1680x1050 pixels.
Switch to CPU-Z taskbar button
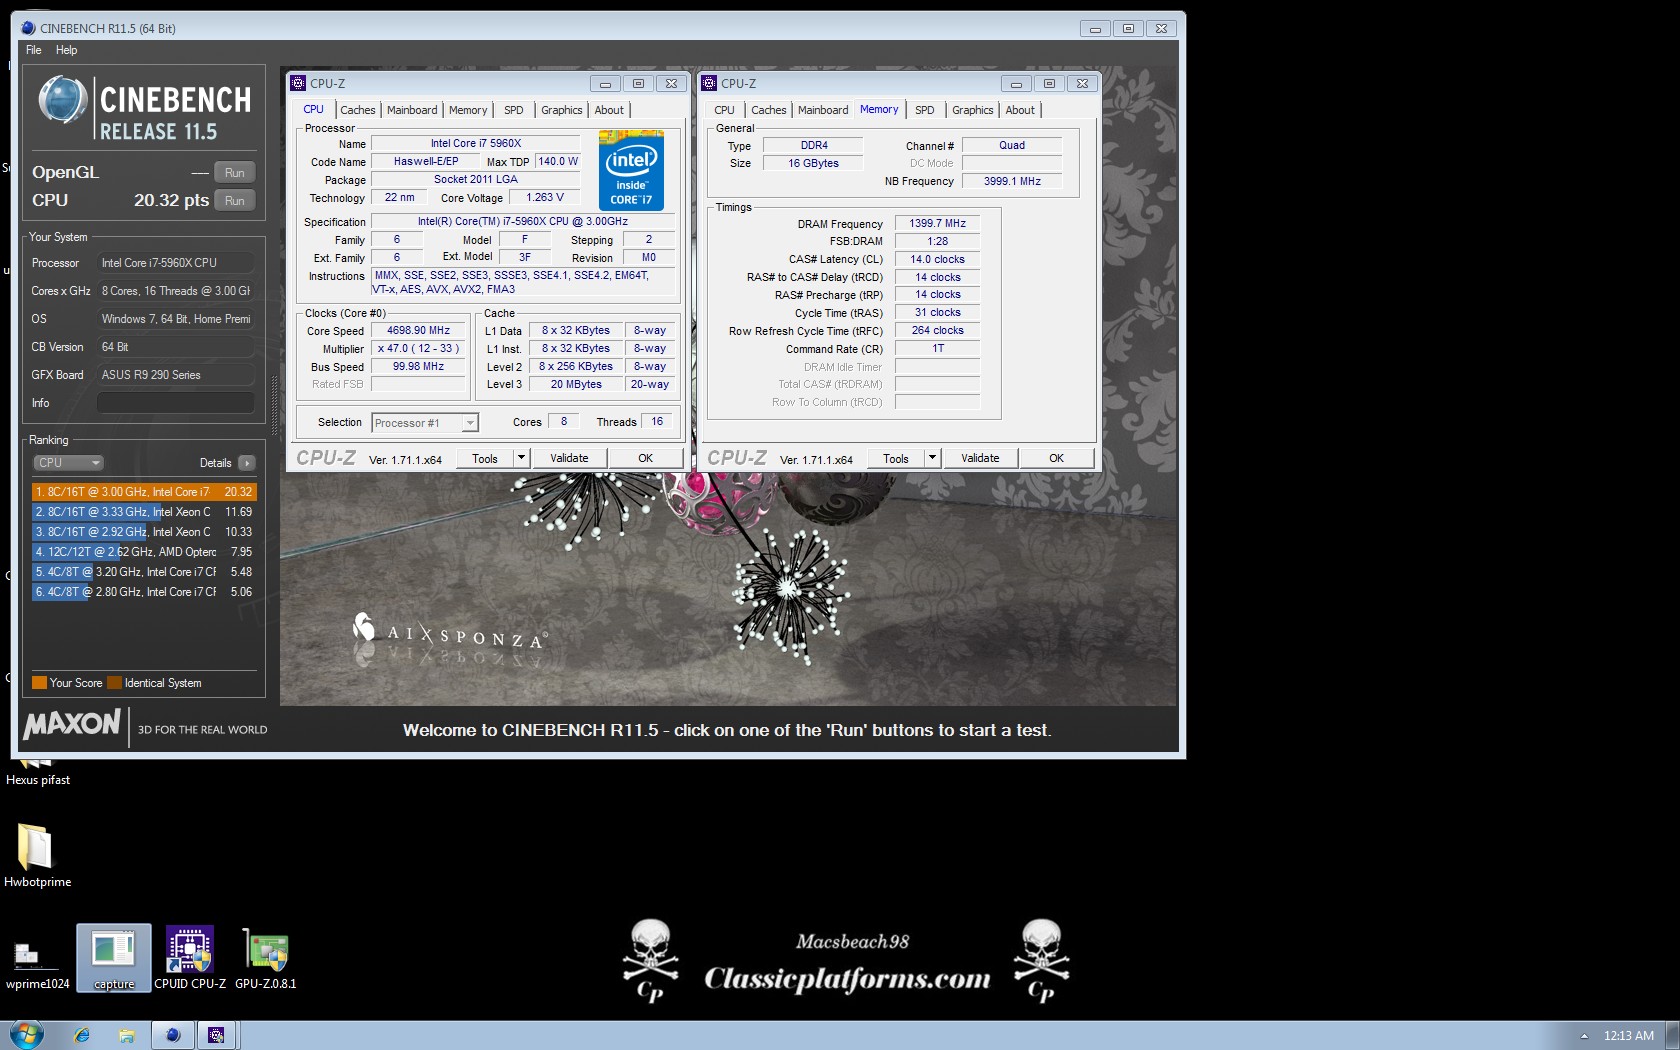click(216, 1036)
